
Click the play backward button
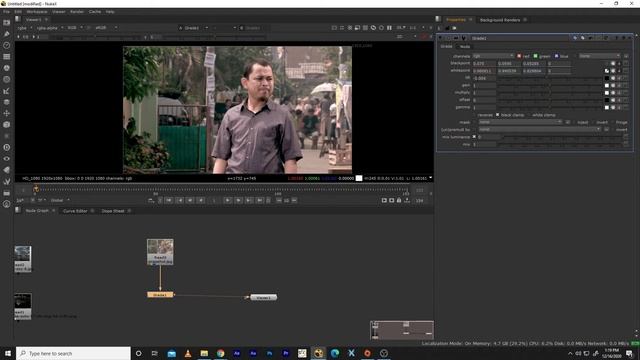pos(201,200)
